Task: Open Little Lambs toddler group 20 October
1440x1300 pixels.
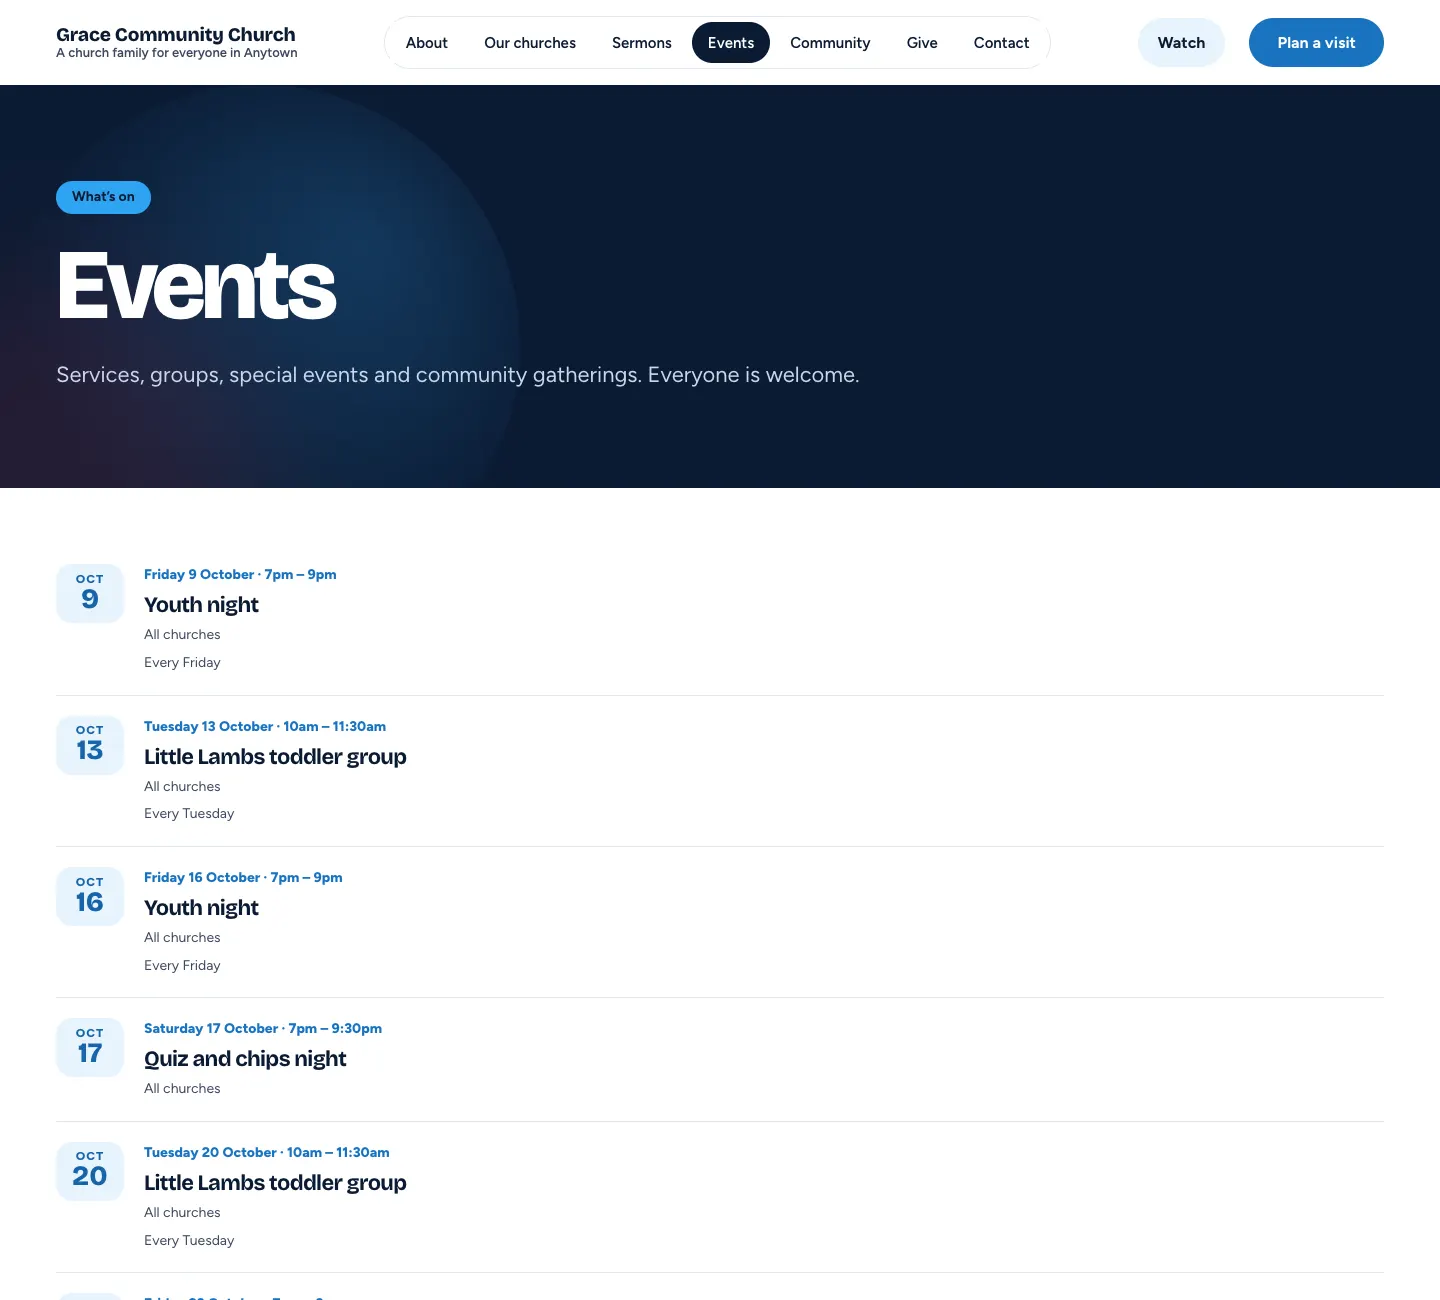Action: [x=275, y=1183]
